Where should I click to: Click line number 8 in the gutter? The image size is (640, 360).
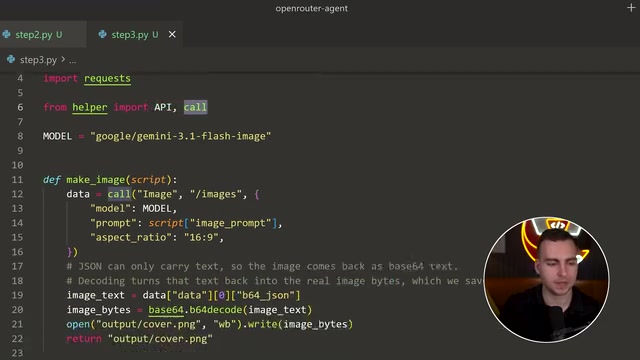(x=20, y=136)
